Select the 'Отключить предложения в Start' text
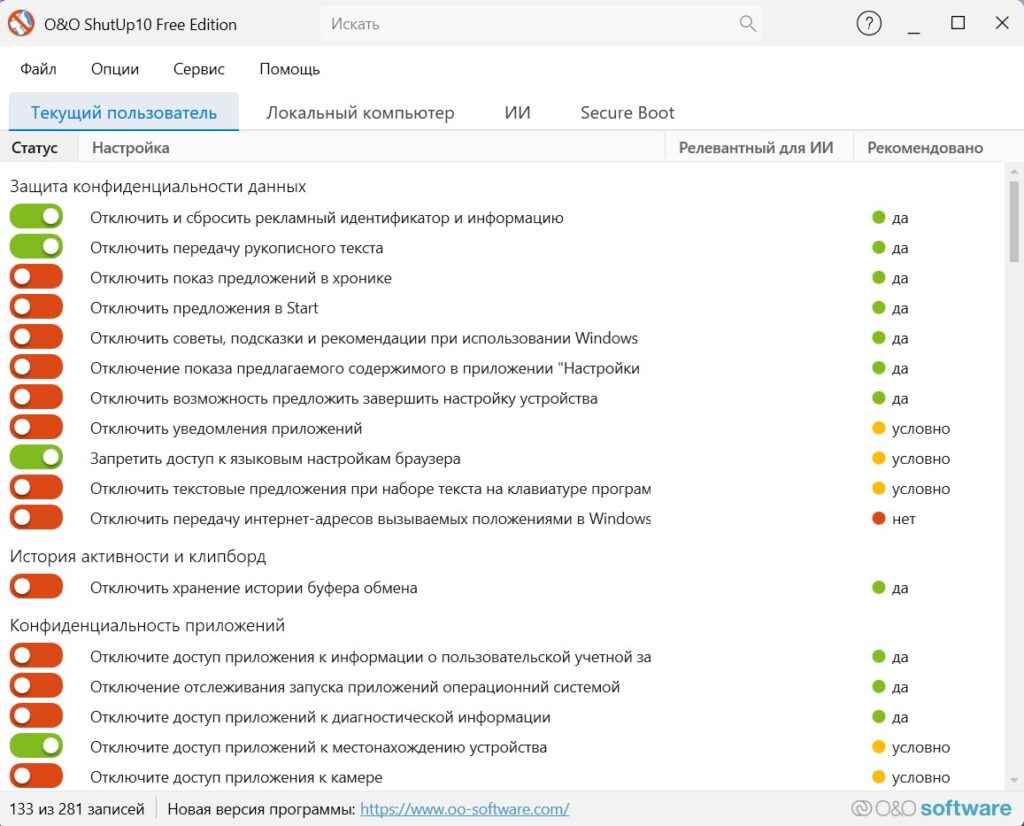Viewport: 1024px width, 826px height. [204, 308]
